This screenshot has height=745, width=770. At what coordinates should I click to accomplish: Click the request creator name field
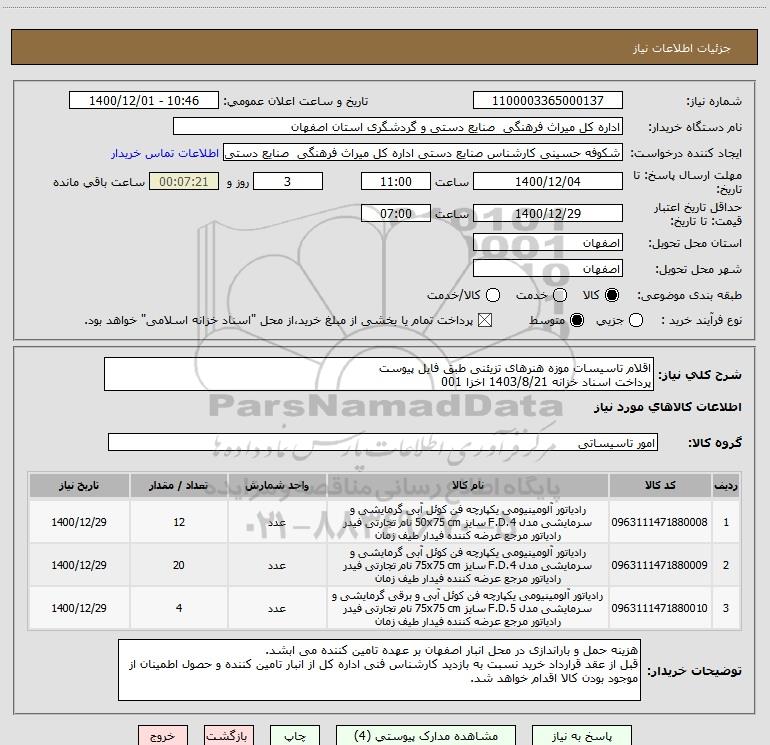click(x=423, y=153)
